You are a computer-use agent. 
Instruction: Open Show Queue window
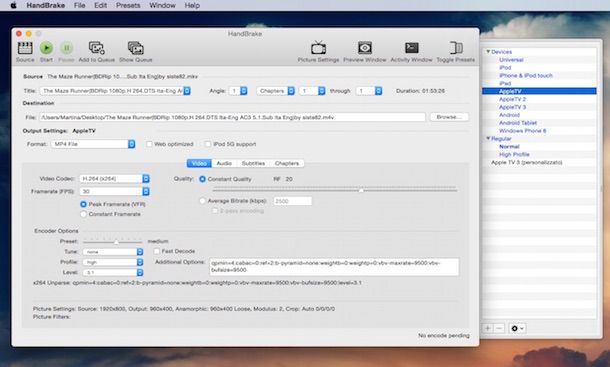point(136,48)
